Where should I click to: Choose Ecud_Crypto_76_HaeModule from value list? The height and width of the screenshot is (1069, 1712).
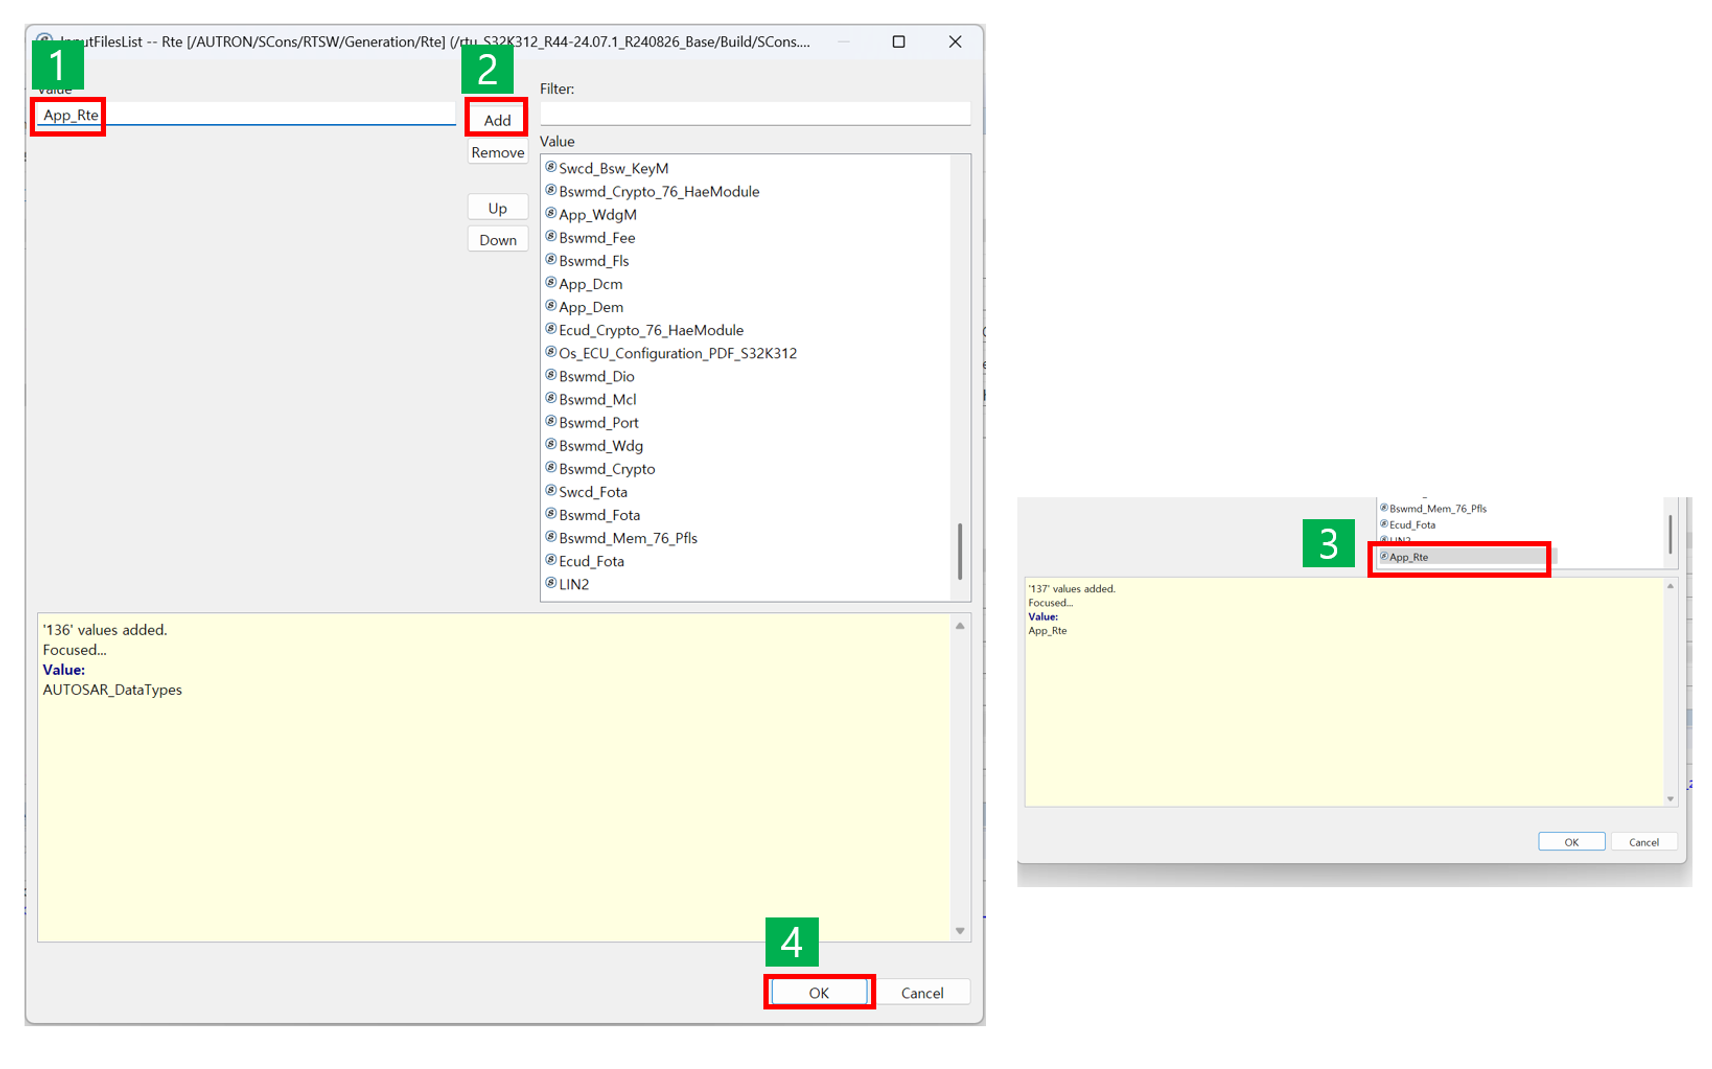point(650,330)
